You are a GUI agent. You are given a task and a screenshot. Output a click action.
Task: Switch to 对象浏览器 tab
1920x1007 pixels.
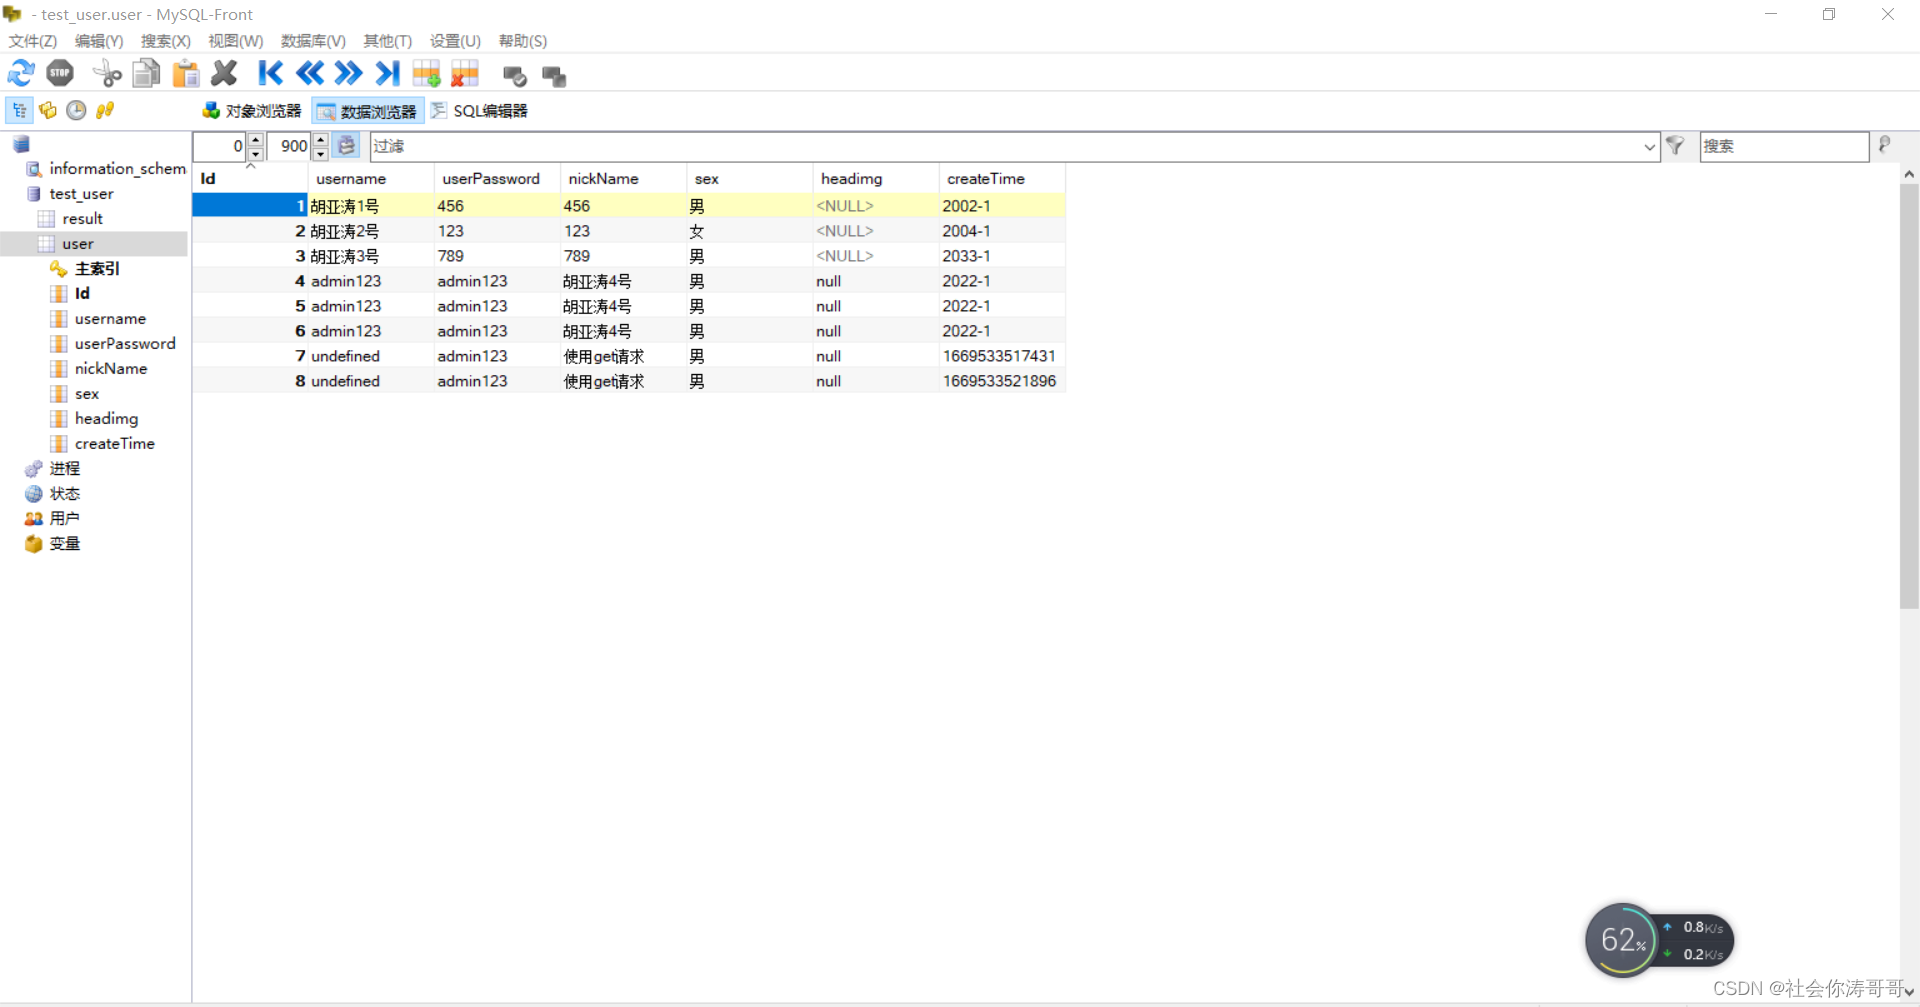pos(252,111)
